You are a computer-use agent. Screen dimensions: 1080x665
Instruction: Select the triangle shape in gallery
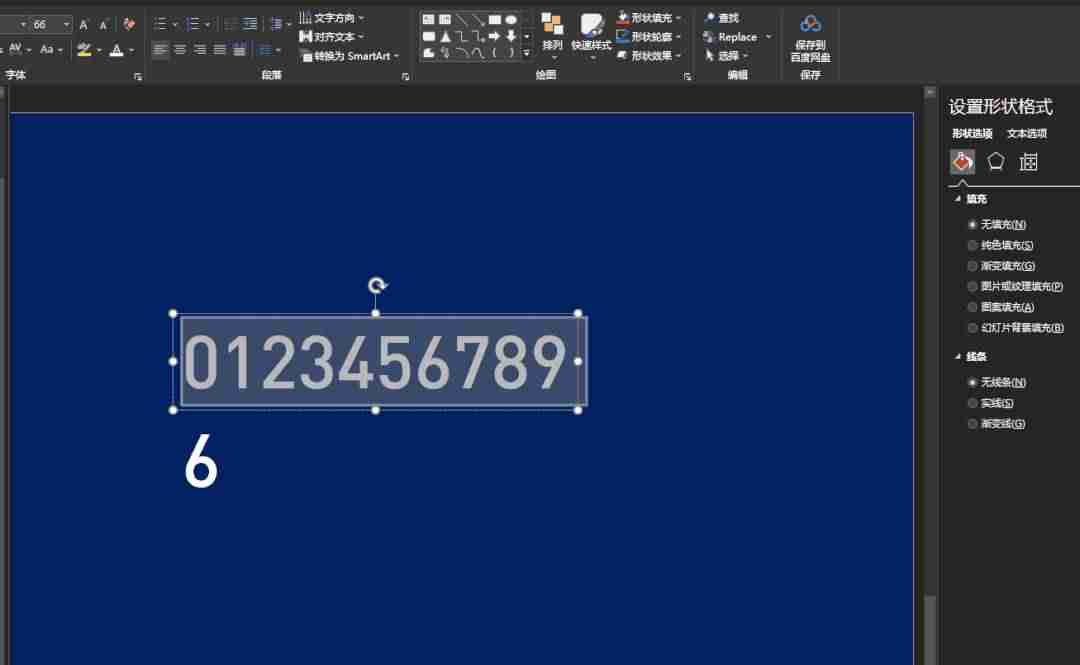point(445,36)
